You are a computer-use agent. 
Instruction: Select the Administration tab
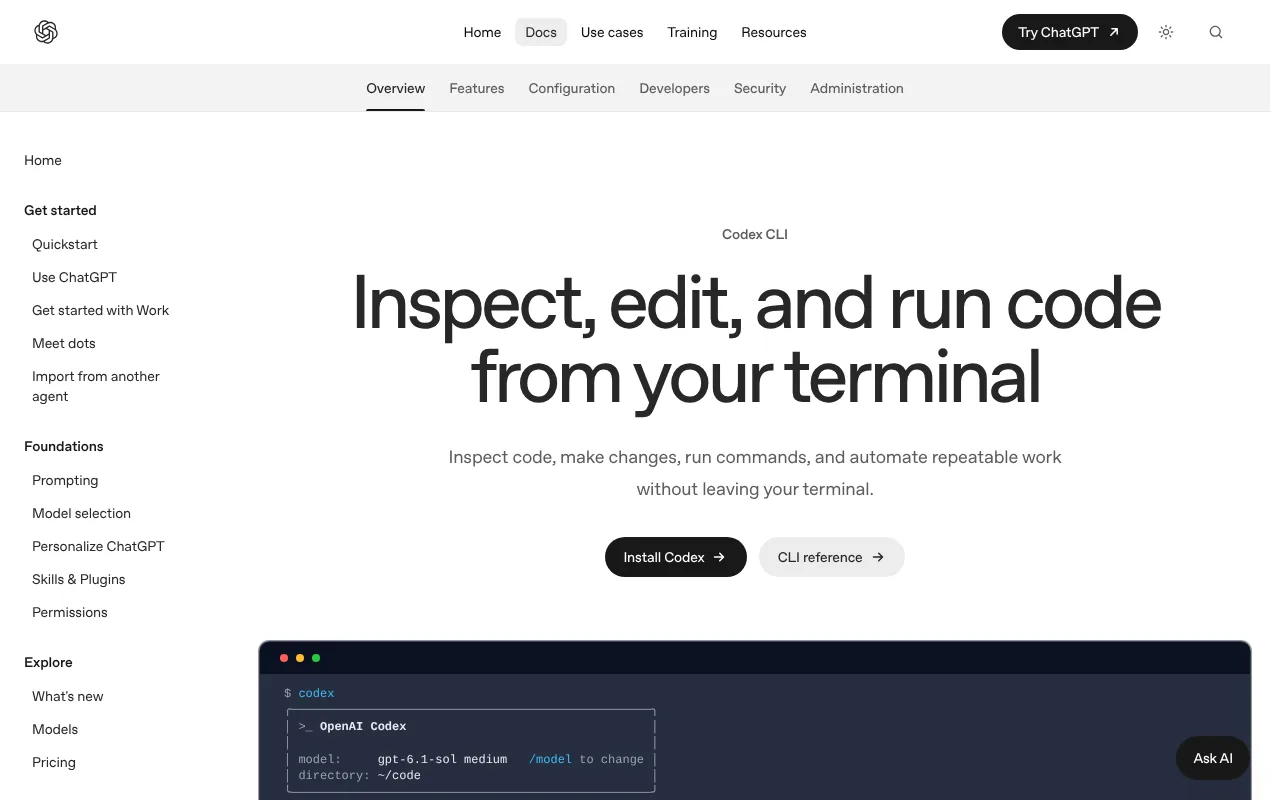point(857,88)
